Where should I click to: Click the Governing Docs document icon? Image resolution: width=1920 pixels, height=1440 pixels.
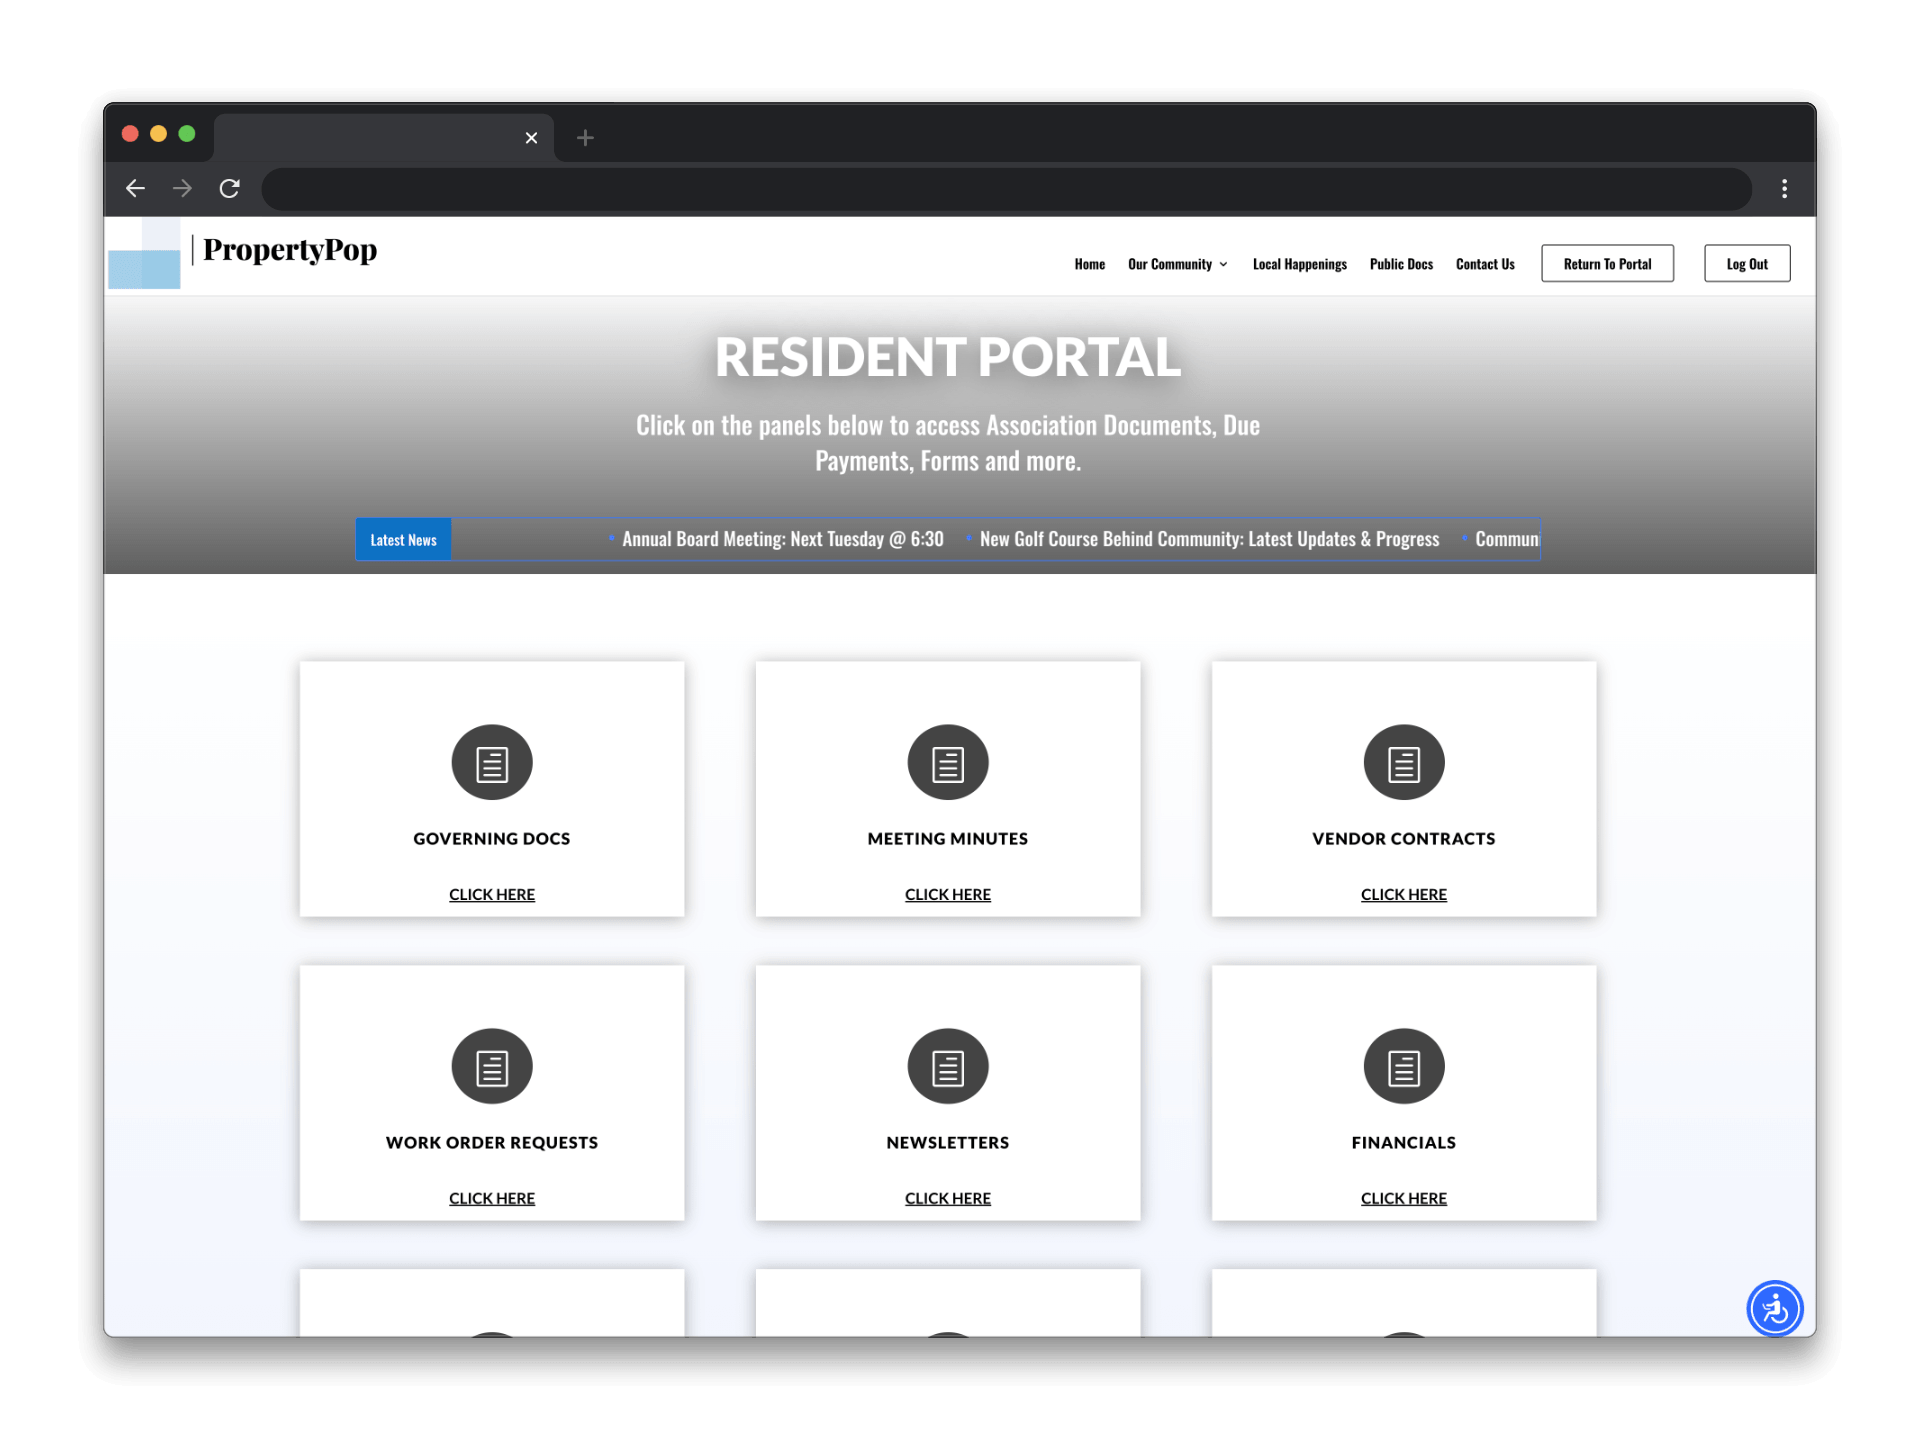[x=492, y=762]
